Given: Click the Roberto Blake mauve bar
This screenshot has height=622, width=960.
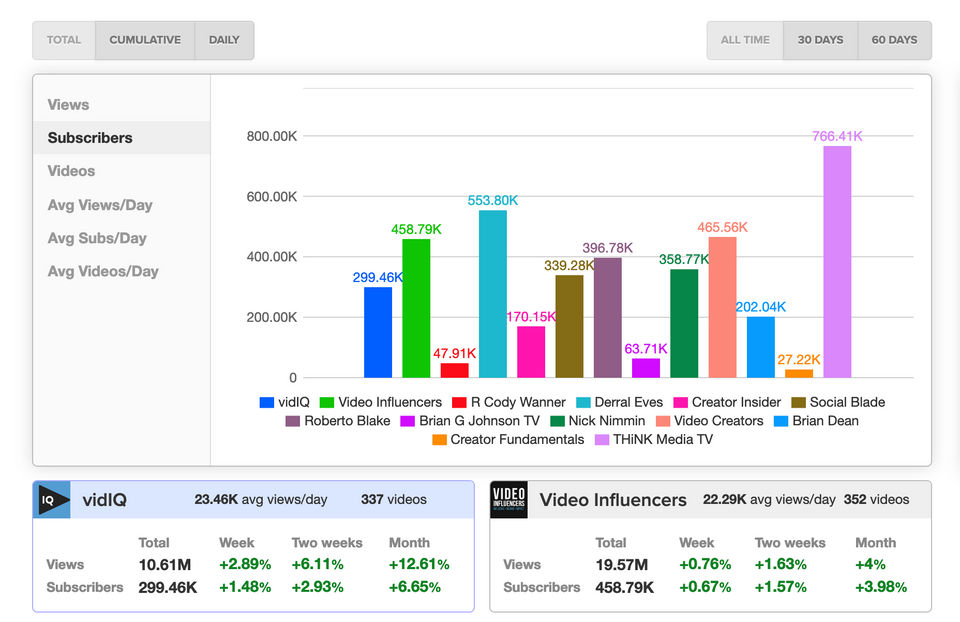Looking at the screenshot, I should tap(607, 318).
